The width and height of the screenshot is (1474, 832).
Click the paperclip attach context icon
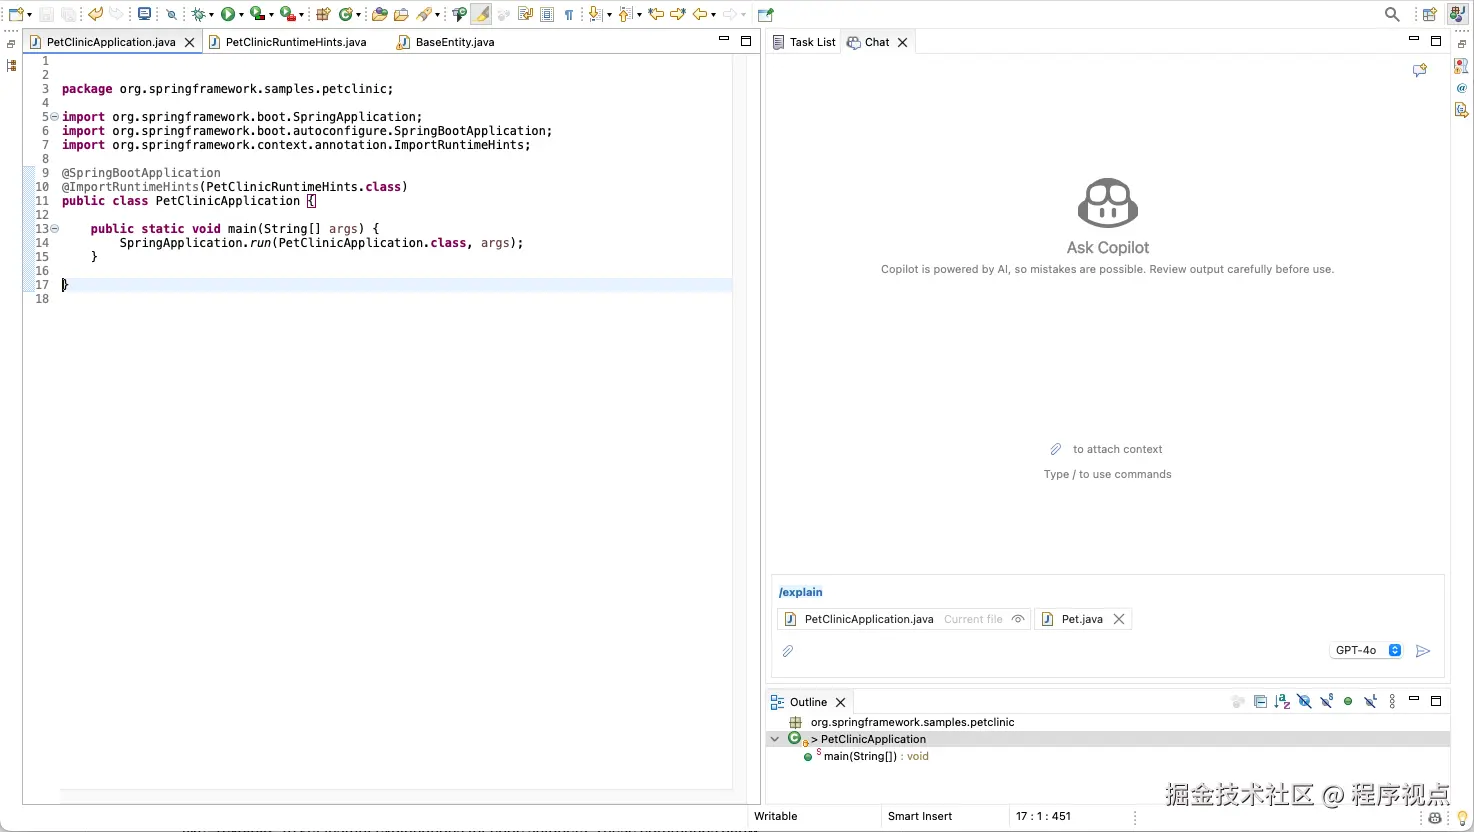point(788,651)
